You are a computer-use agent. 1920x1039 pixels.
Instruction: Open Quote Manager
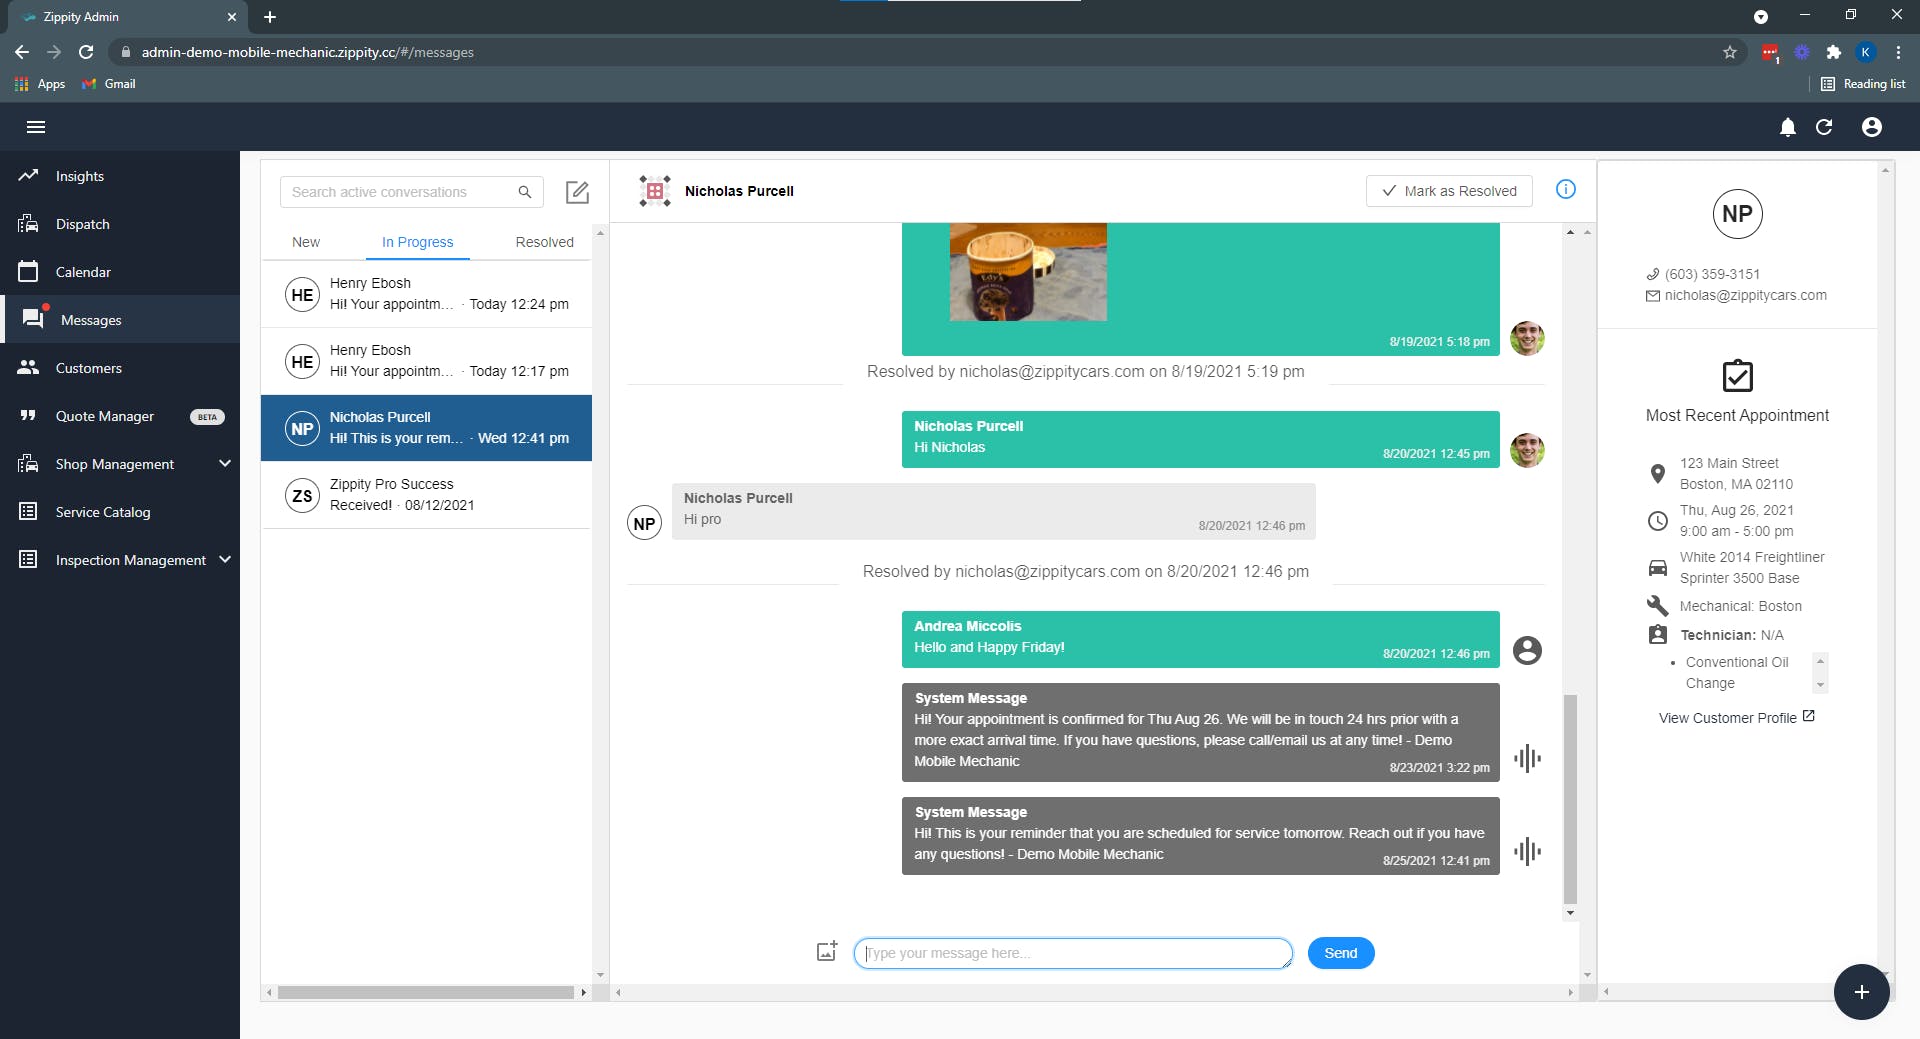[120, 416]
